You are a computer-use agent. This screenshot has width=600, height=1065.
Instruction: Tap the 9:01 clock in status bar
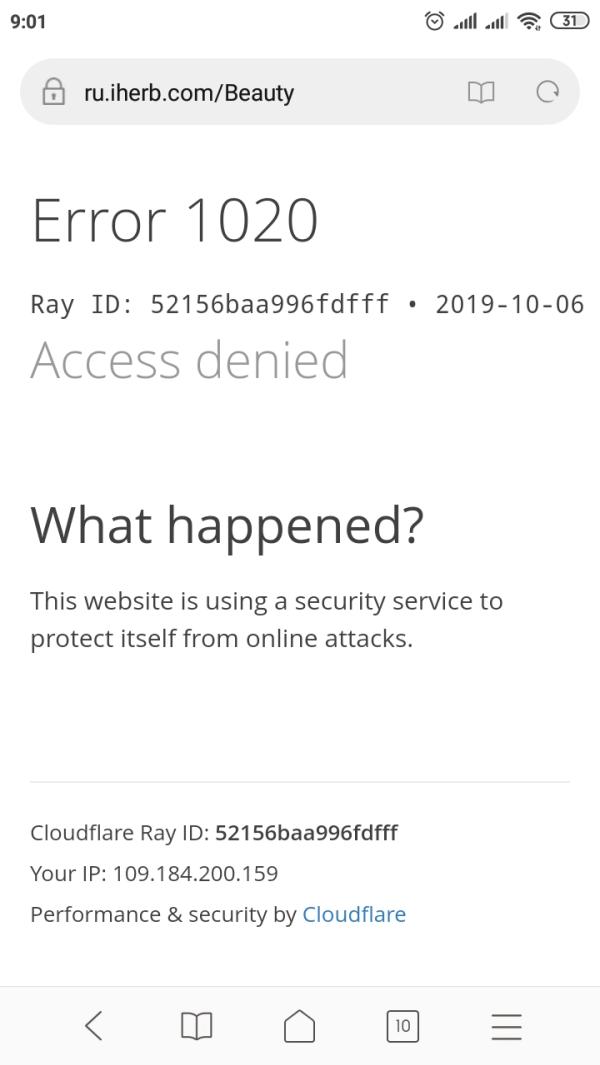pyautogui.click(x=28, y=22)
